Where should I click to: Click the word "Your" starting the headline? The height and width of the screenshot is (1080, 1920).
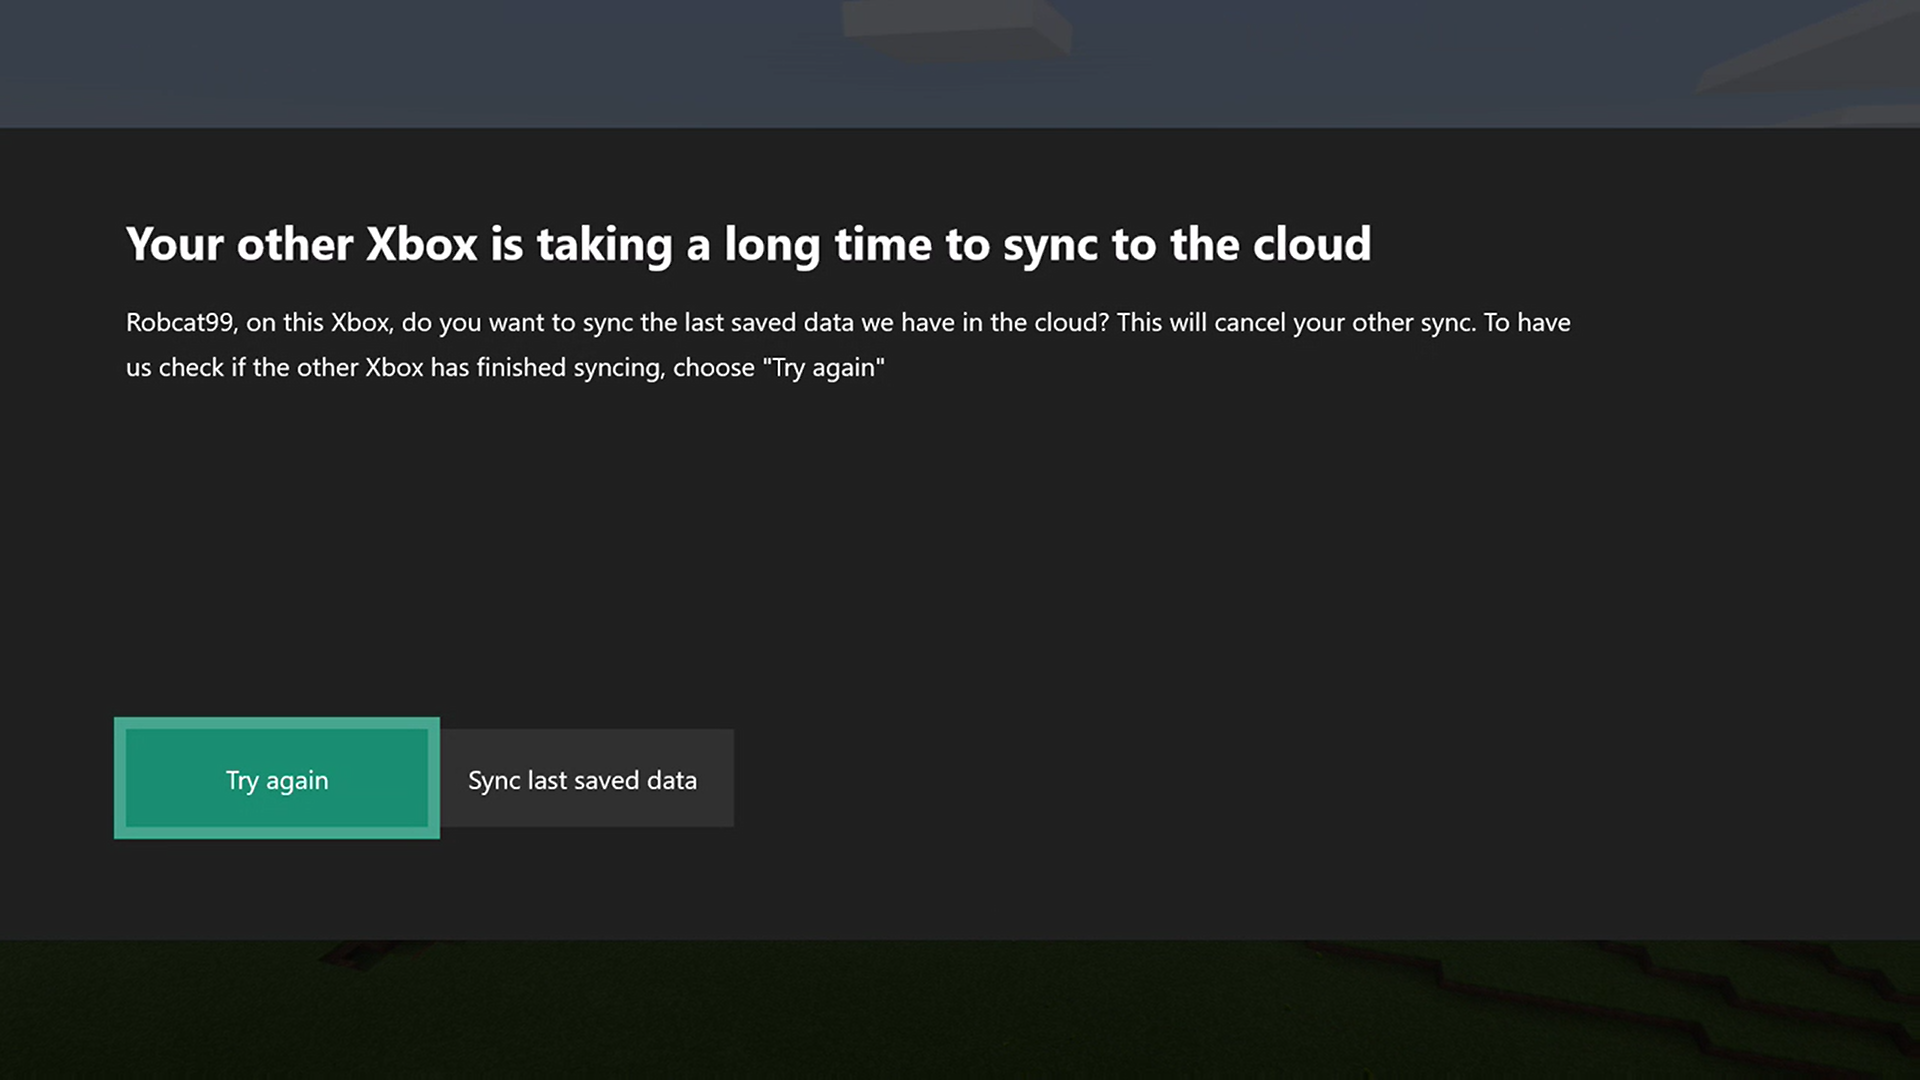(x=175, y=244)
